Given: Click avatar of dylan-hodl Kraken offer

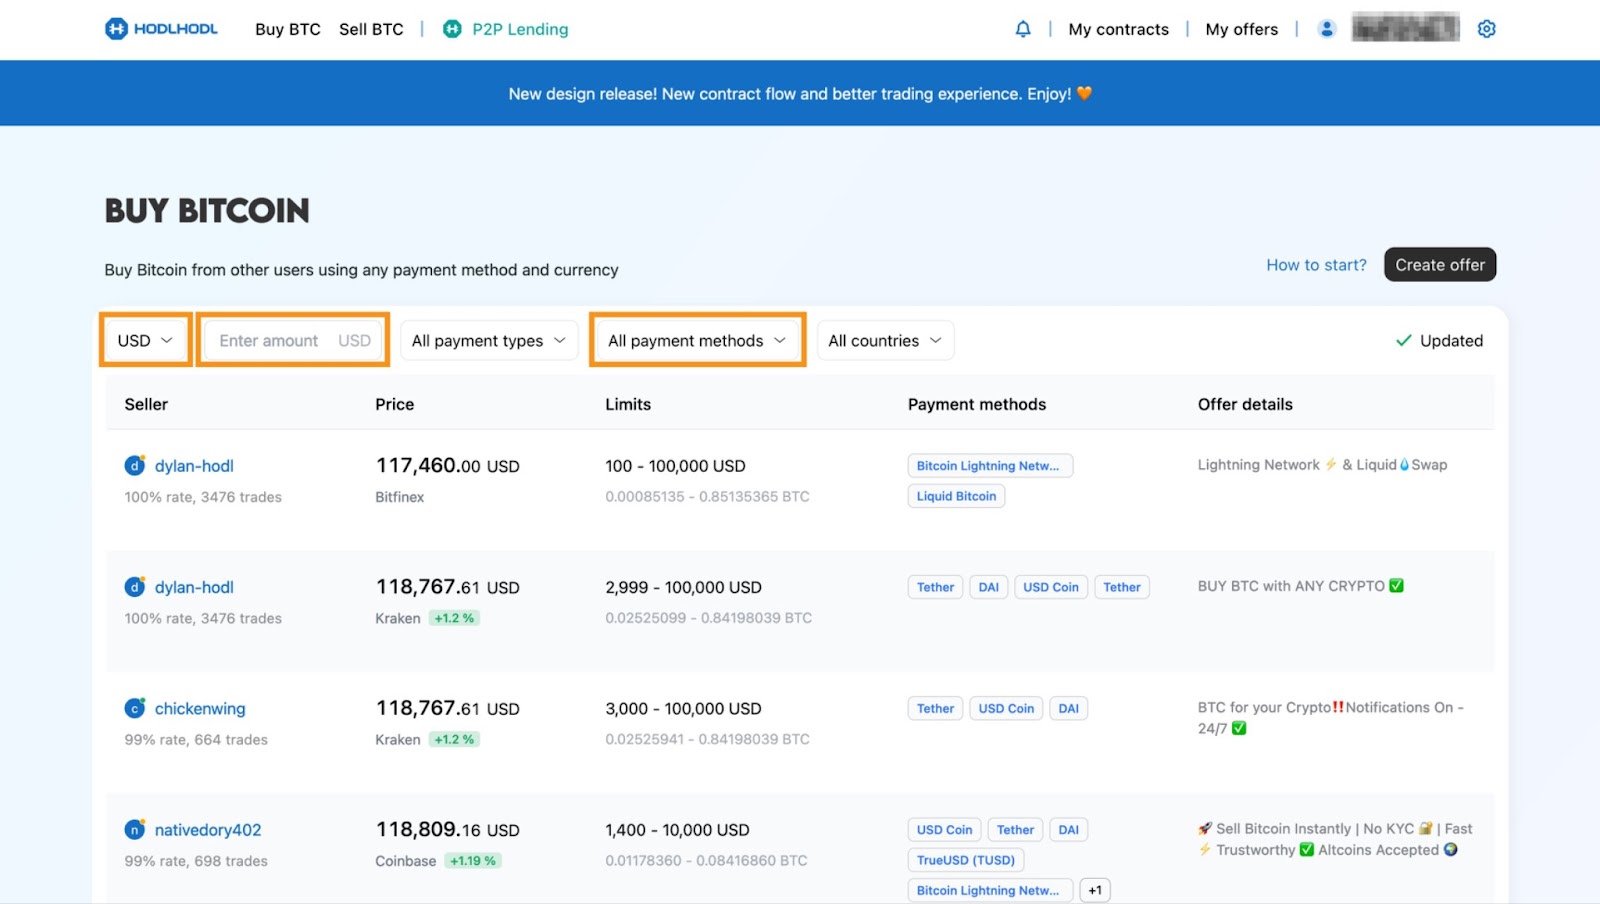Looking at the screenshot, I should [135, 587].
